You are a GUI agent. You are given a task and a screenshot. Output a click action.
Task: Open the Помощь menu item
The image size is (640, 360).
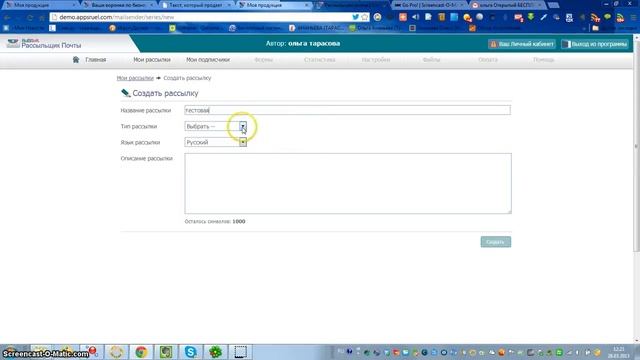(x=544, y=60)
